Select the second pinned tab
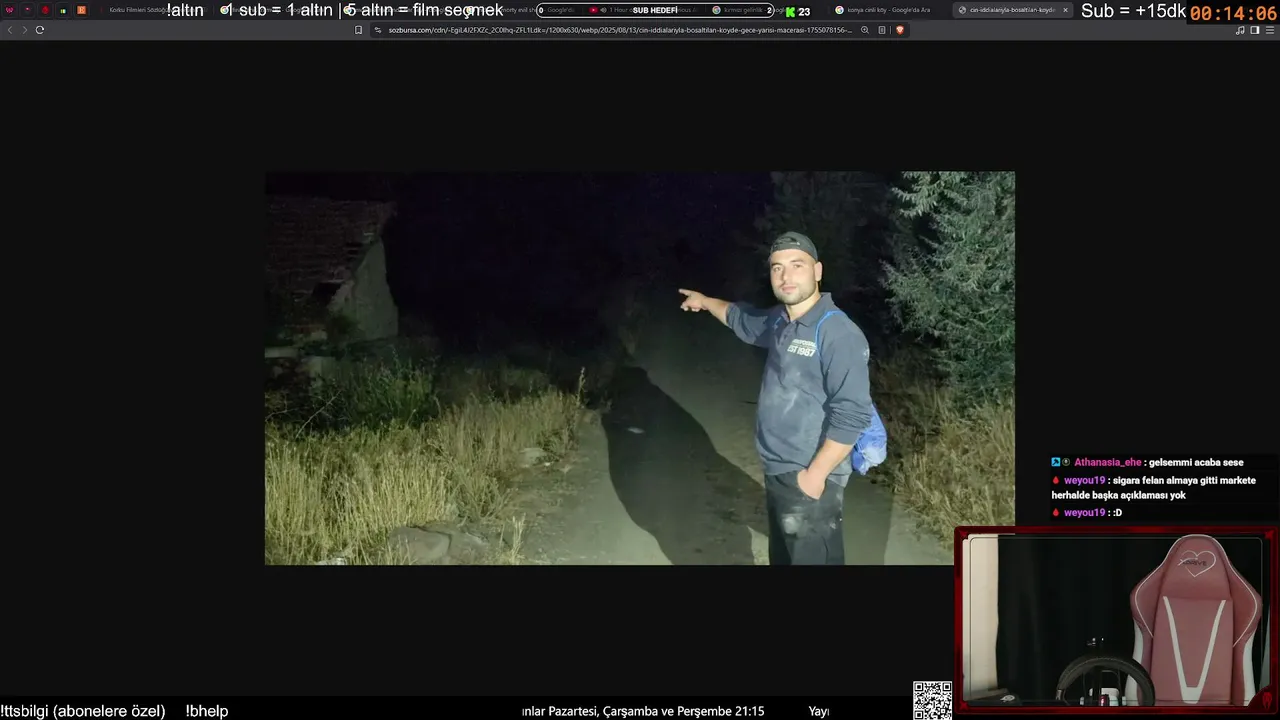Screen dimensions: 1280x720 (27, 10)
